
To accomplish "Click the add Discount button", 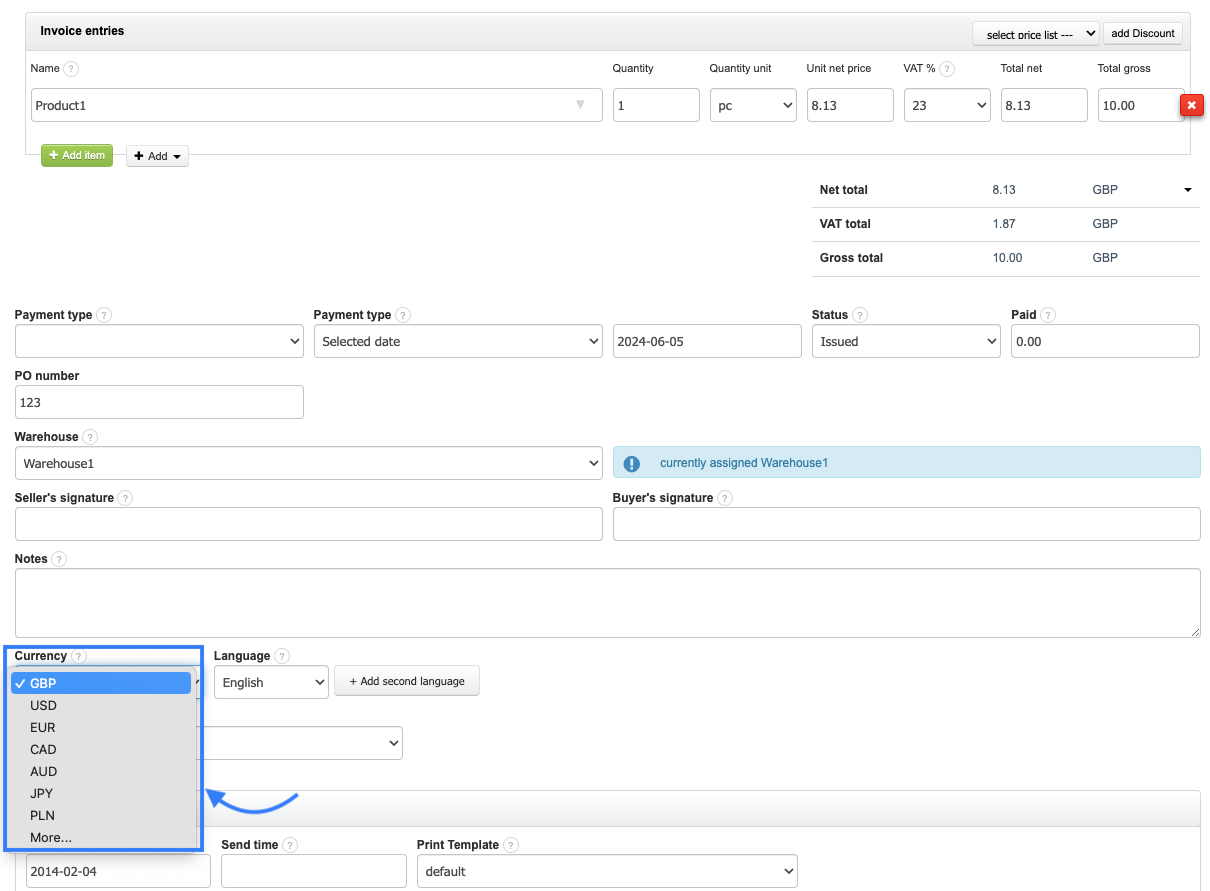I will 1142,33.
